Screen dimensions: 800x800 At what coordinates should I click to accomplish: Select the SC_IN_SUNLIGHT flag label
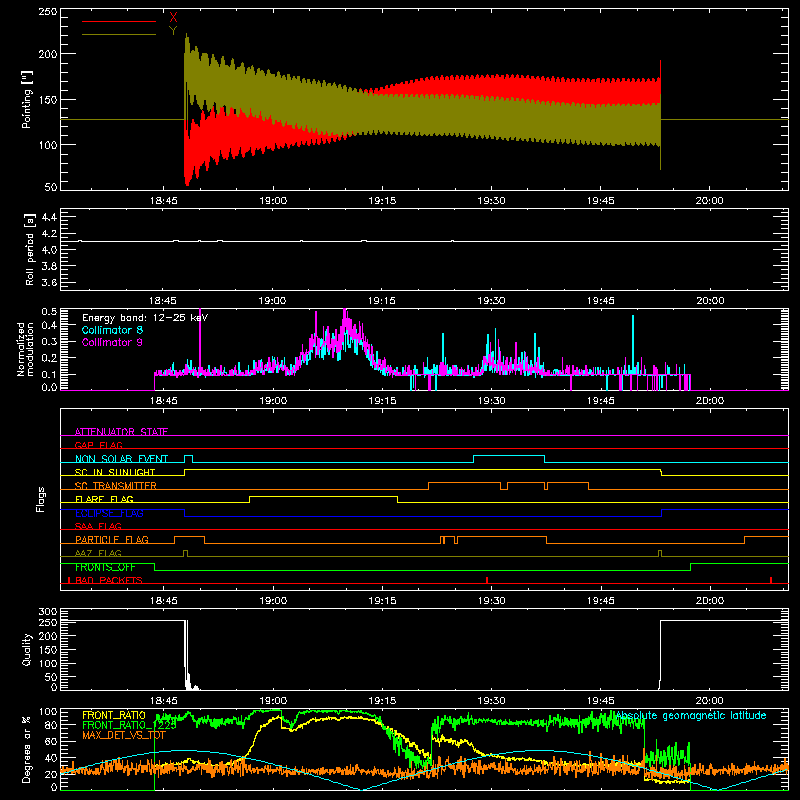tap(115, 472)
